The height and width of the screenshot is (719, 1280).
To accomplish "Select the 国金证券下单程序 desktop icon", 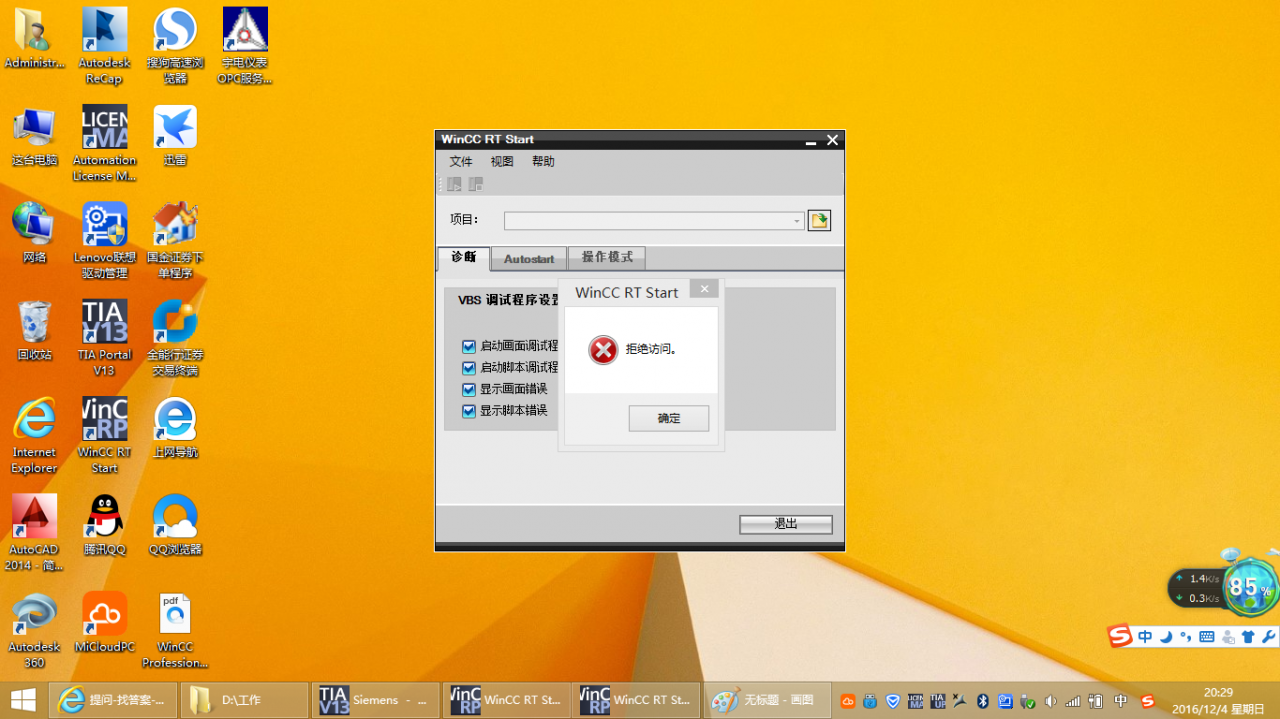I will click(x=175, y=240).
